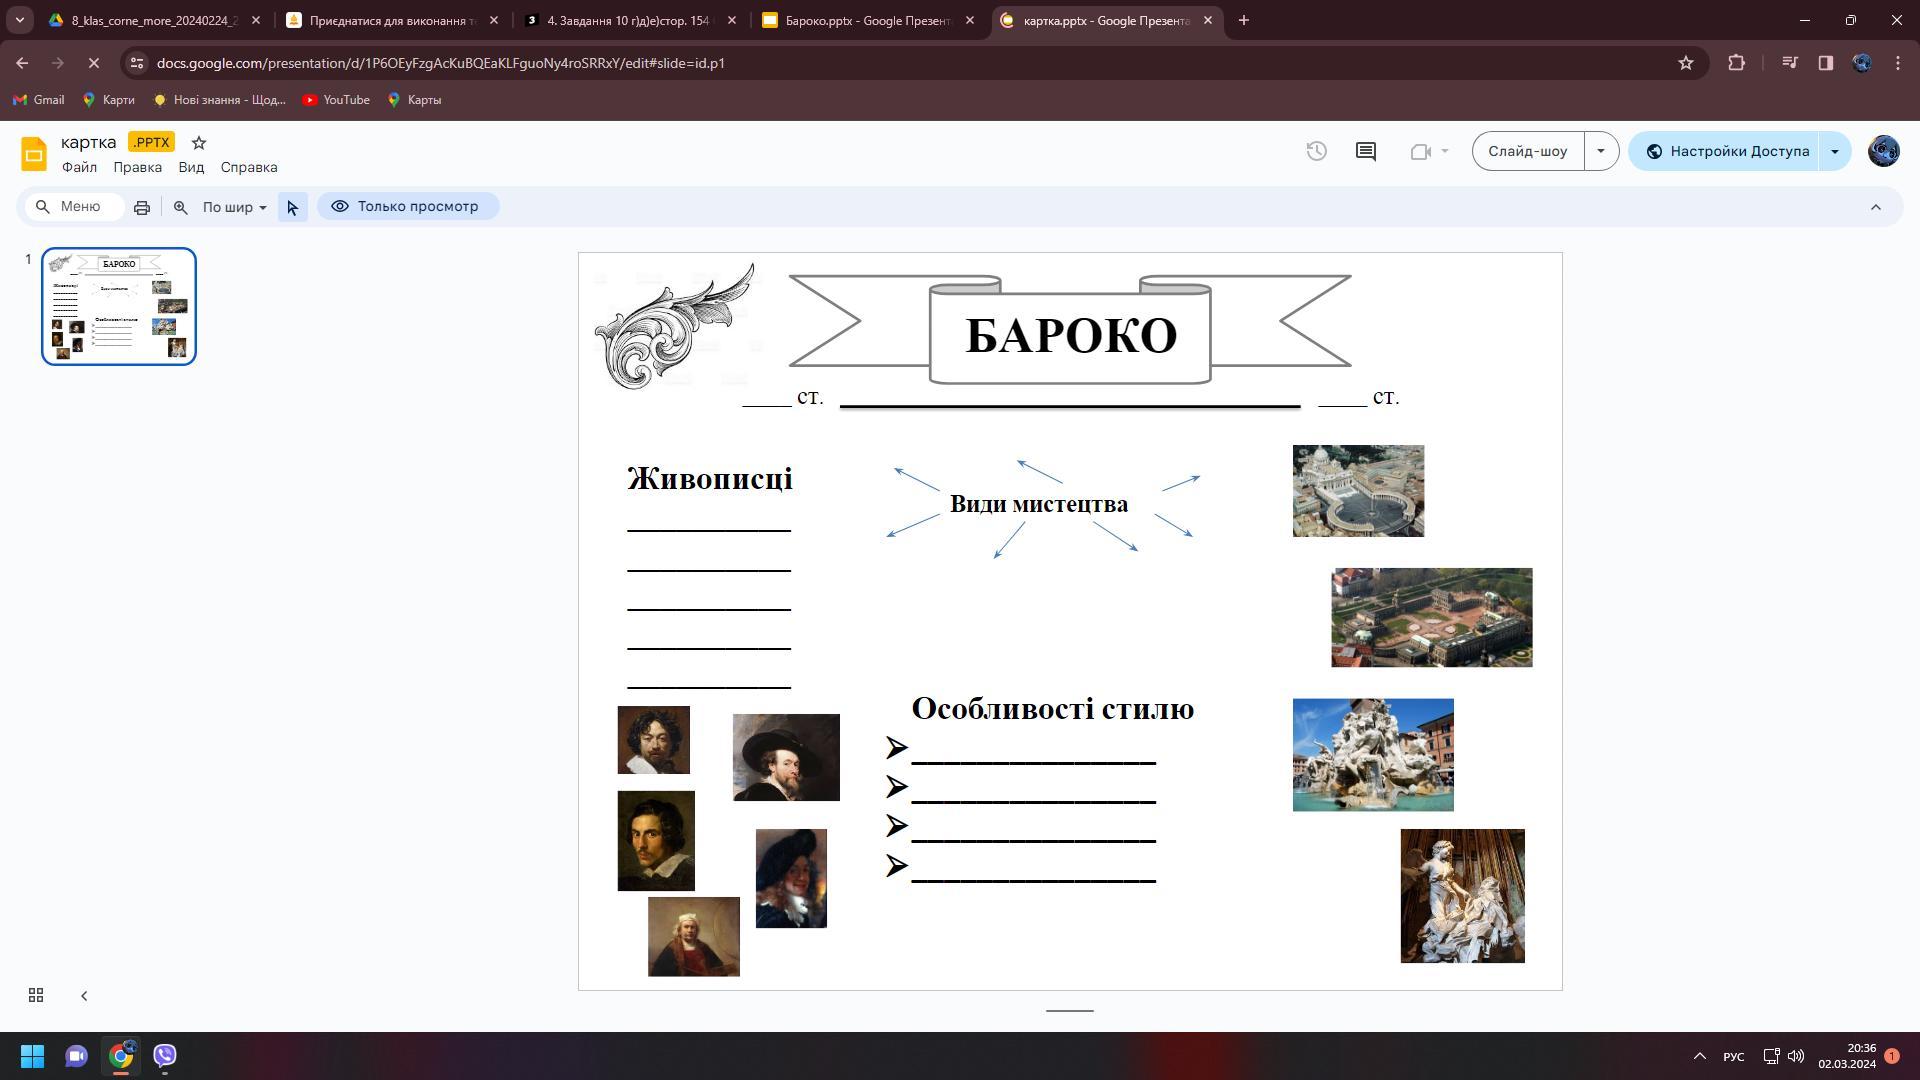Open tab search dropdown in Chrome
1920x1080 pixels.
tap(19, 20)
